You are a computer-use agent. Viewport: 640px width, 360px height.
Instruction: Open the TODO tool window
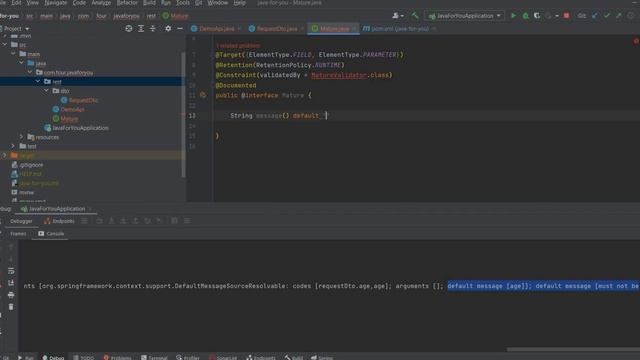click(84, 358)
